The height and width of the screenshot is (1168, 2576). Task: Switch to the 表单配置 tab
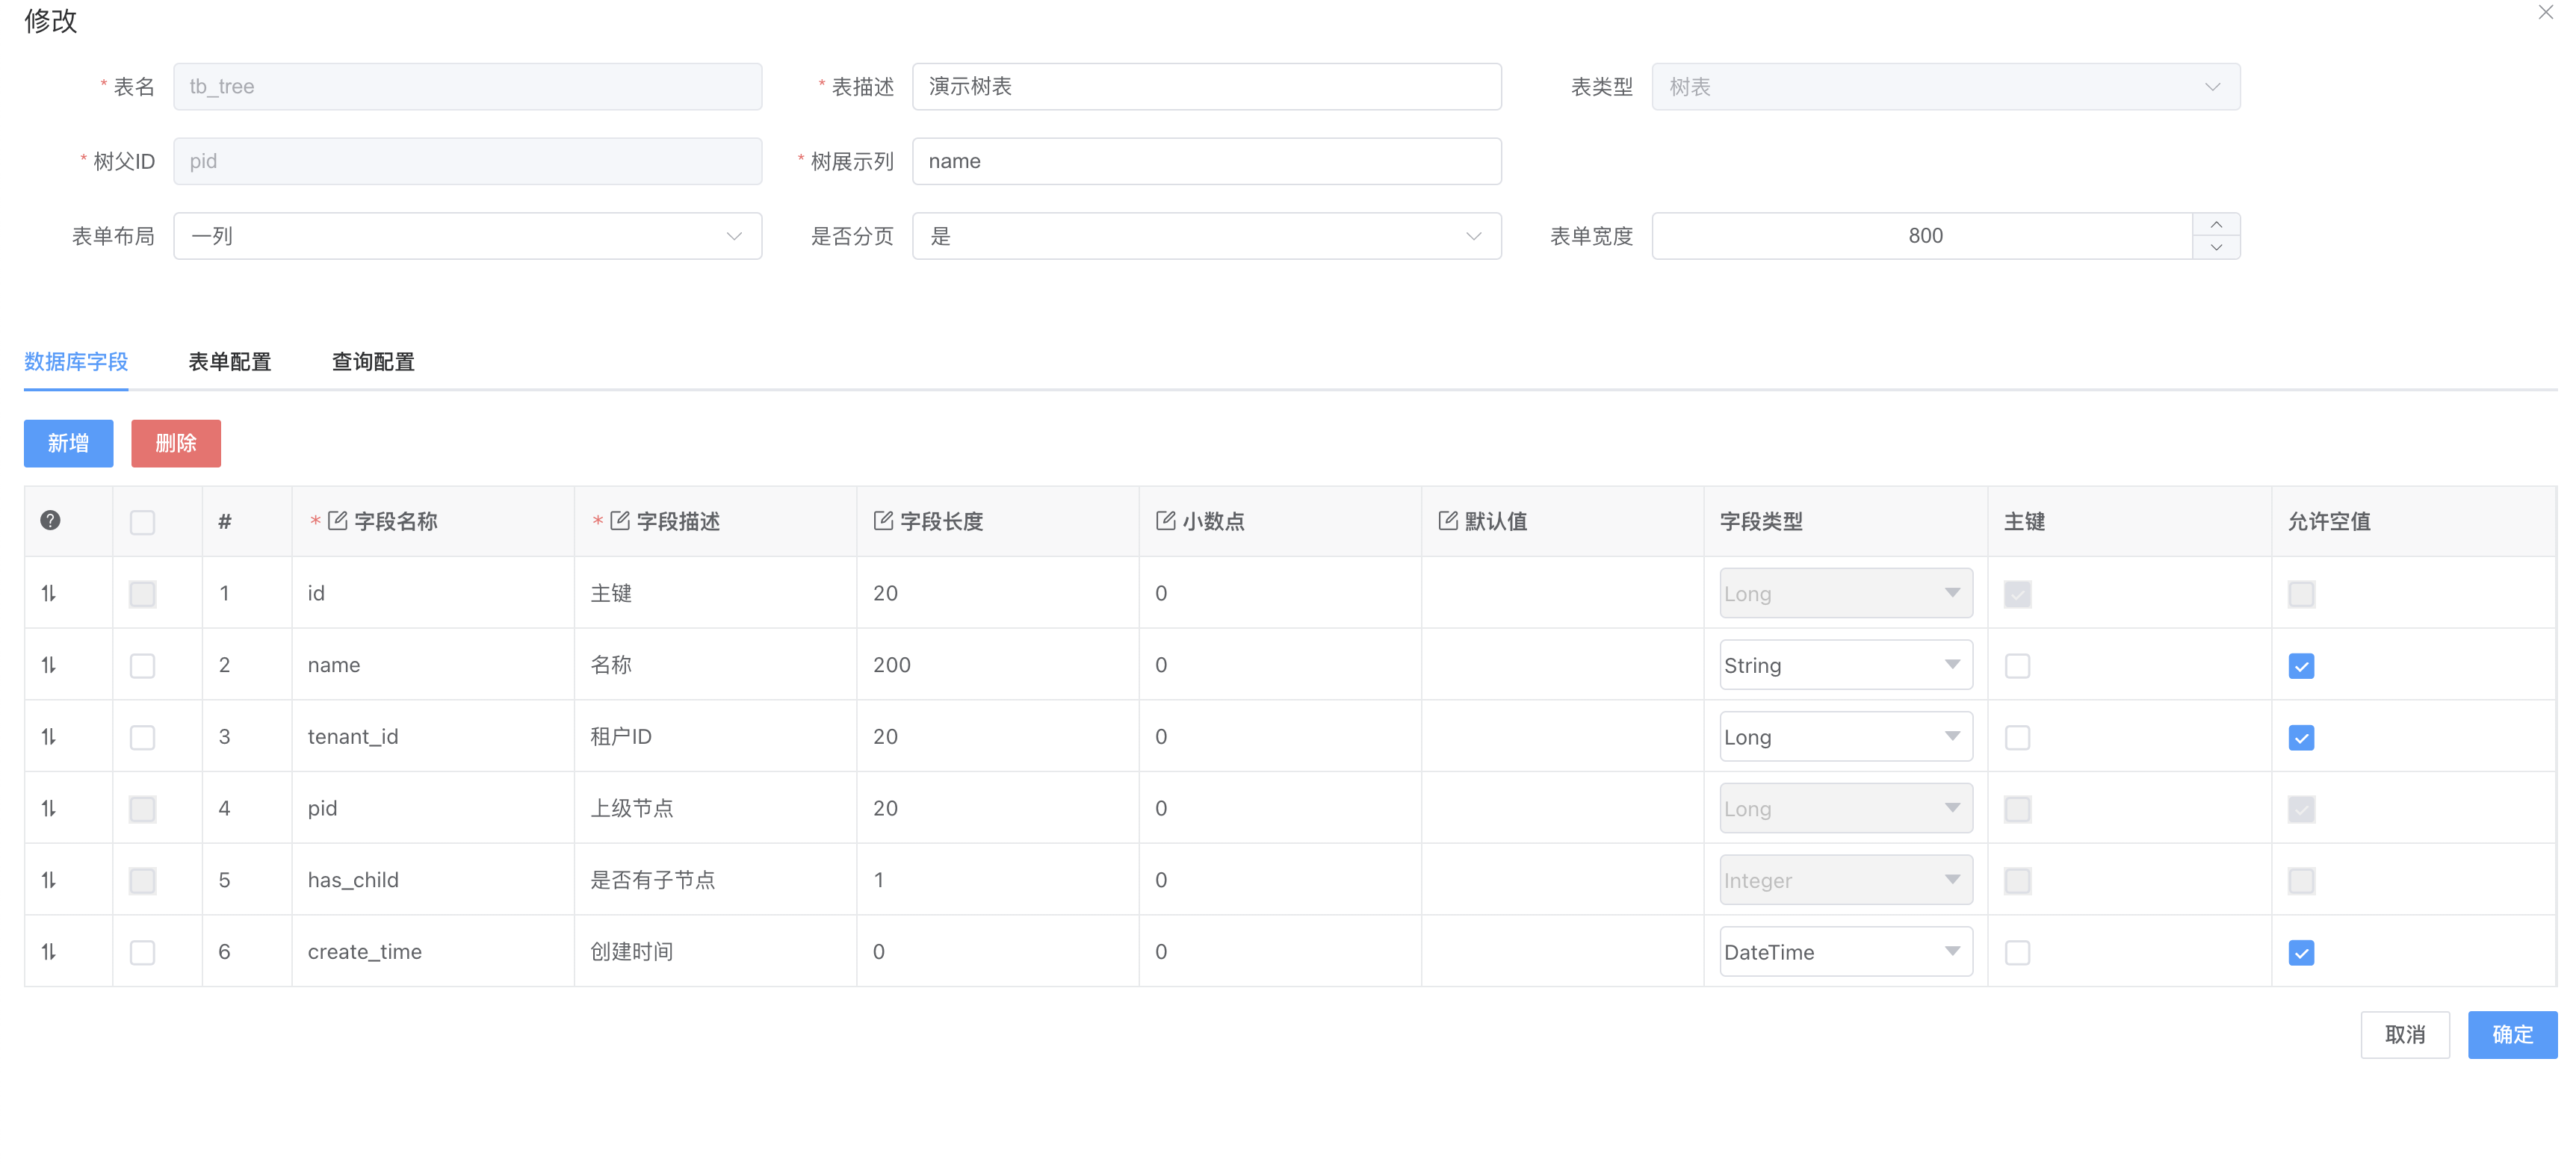[x=230, y=362]
